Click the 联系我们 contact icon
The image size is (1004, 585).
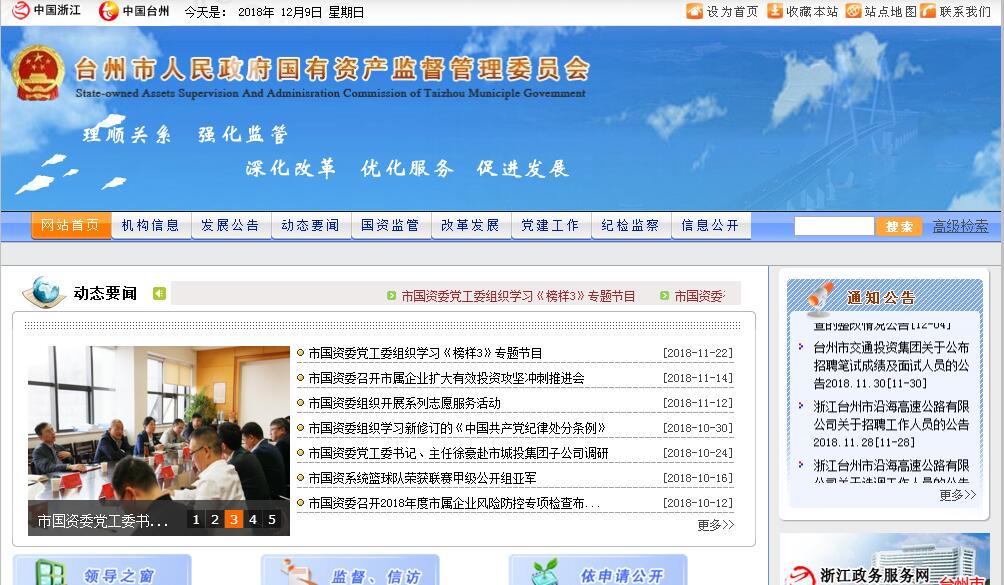pyautogui.click(x=928, y=11)
